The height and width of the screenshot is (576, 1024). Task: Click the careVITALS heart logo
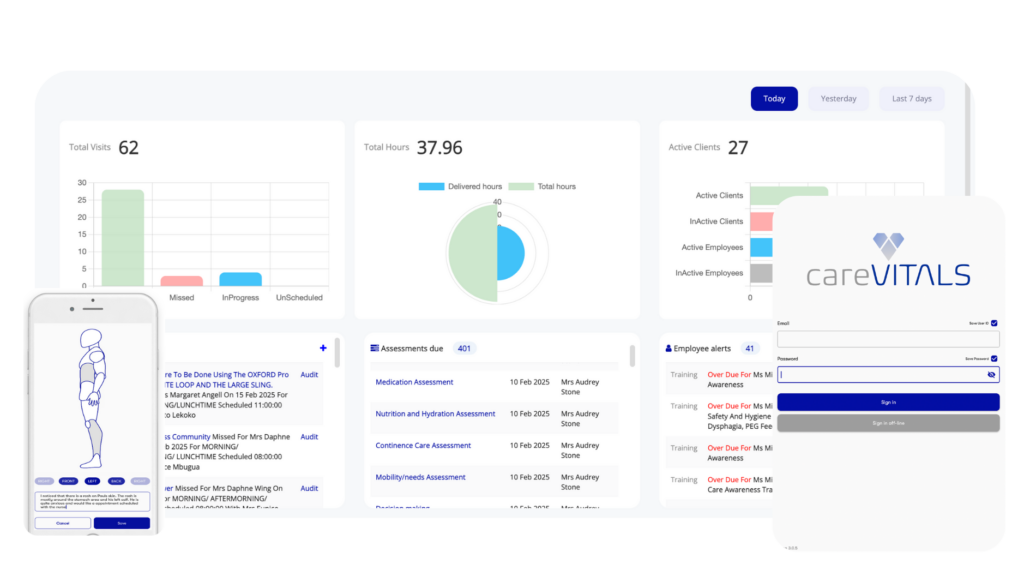tap(888, 245)
